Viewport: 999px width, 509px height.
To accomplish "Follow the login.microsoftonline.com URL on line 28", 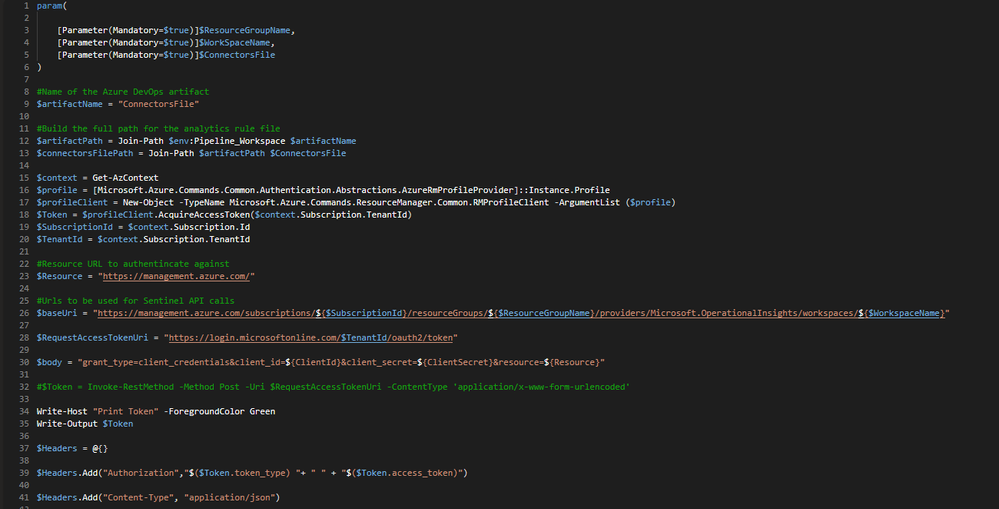I will click(x=311, y=338).
